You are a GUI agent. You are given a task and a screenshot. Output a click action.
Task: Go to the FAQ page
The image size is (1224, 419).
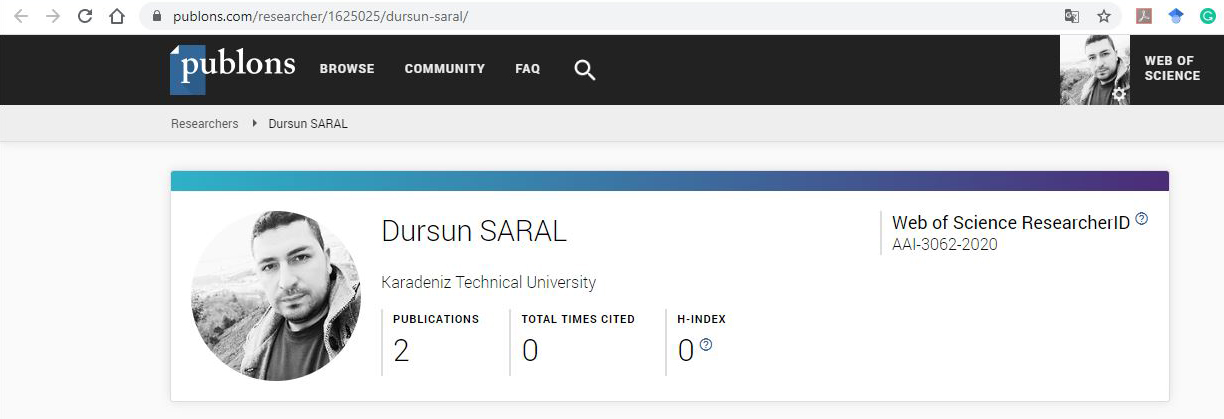527,69
